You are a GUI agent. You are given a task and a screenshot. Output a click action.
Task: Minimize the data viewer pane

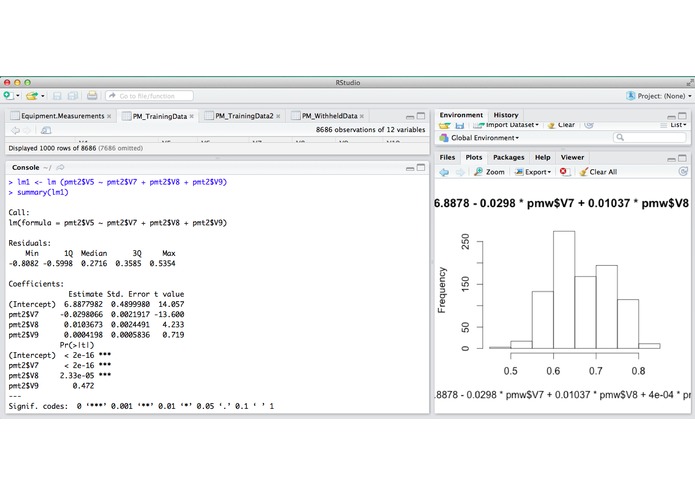point(410,116)
